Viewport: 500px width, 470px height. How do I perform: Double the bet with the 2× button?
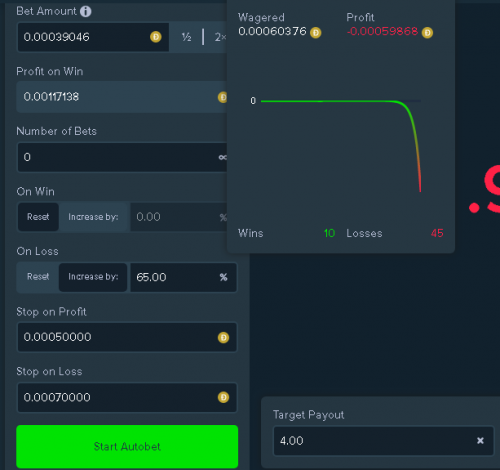click(220, 37)
